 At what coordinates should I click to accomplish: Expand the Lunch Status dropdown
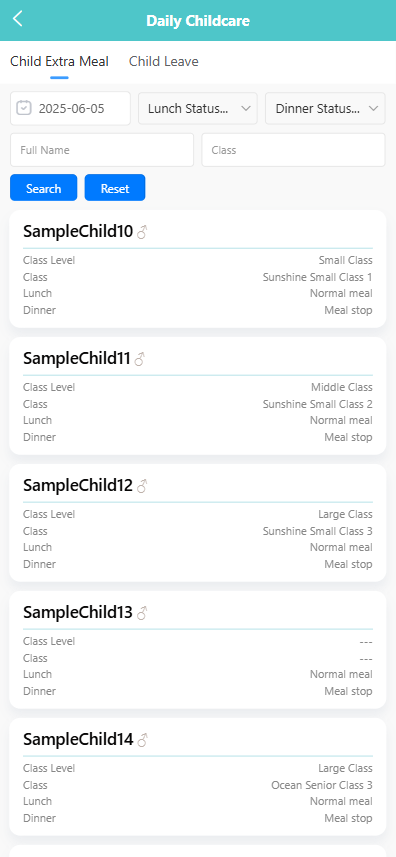[x=198, y=108]
